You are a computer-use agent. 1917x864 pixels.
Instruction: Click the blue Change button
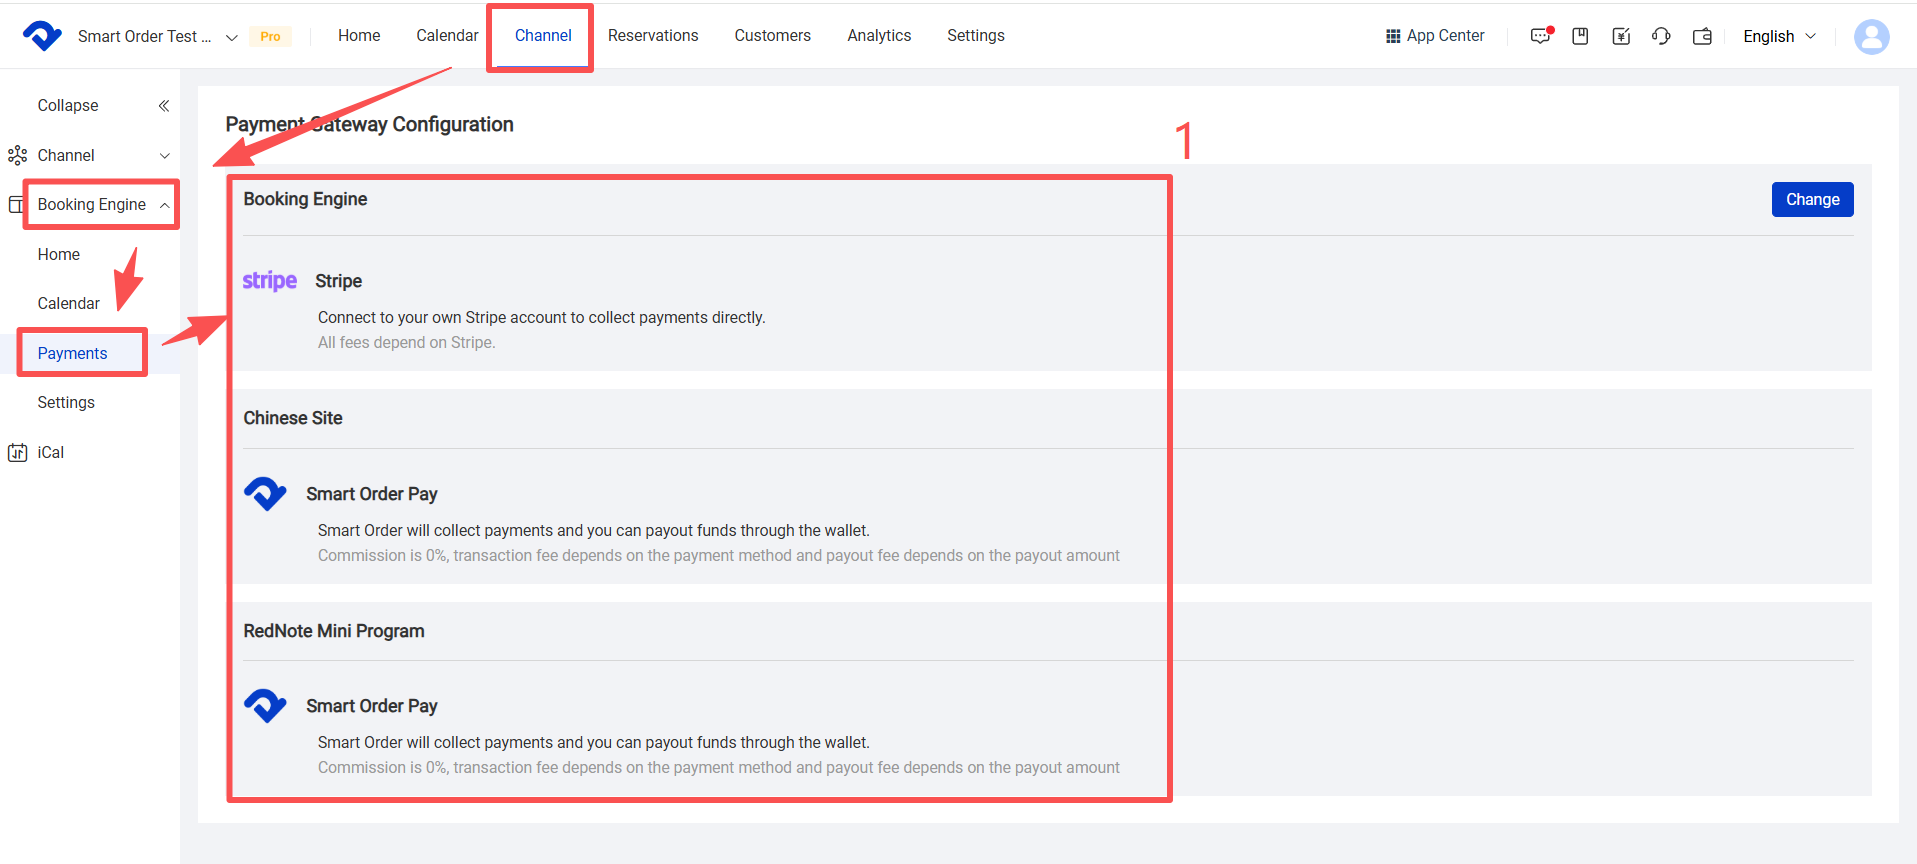click(1812, 199)
